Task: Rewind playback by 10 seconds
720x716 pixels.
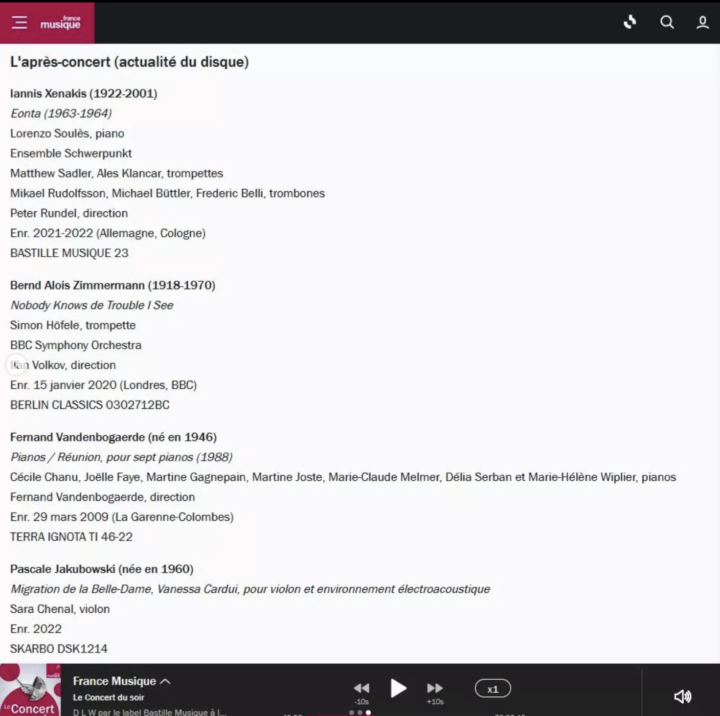Action: (361, 688)
